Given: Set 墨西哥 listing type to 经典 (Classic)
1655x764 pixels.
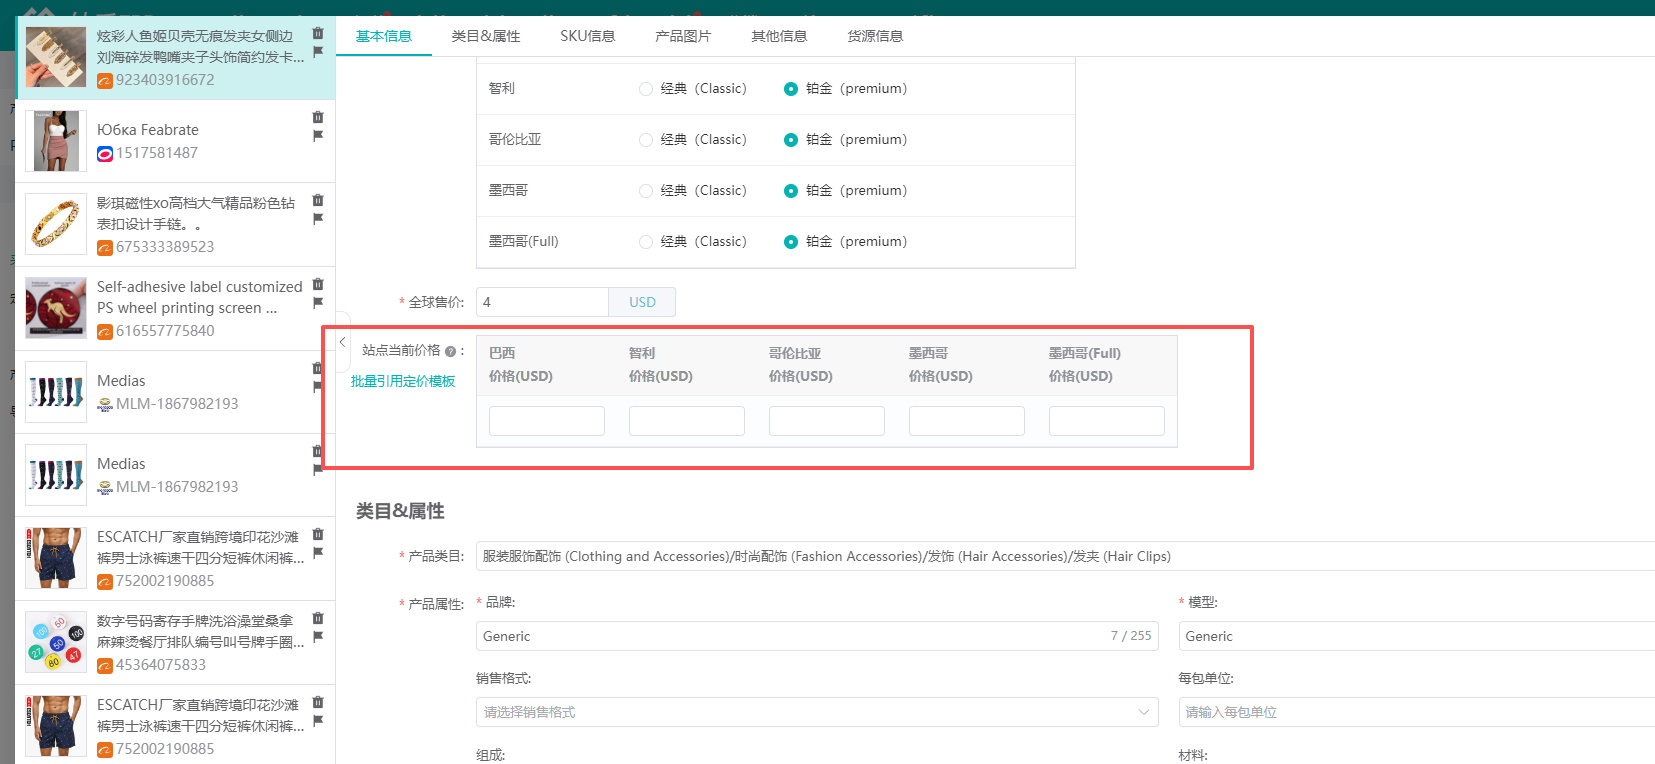Looking at the screenshot, I should point(646,191).
